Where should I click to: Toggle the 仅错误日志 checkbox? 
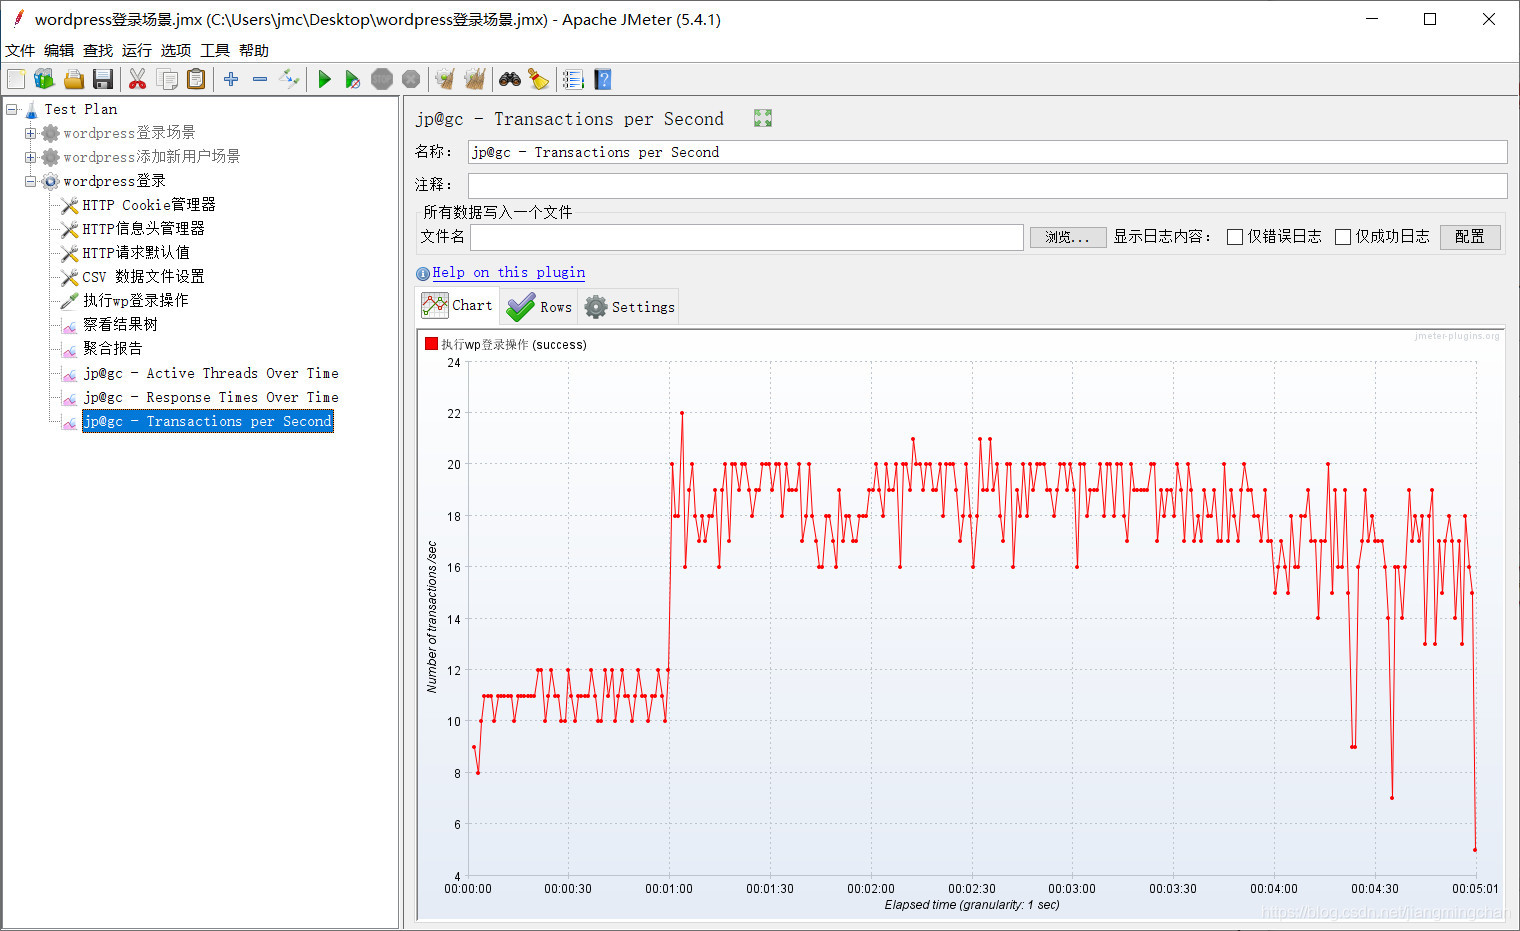(1235, 237)
